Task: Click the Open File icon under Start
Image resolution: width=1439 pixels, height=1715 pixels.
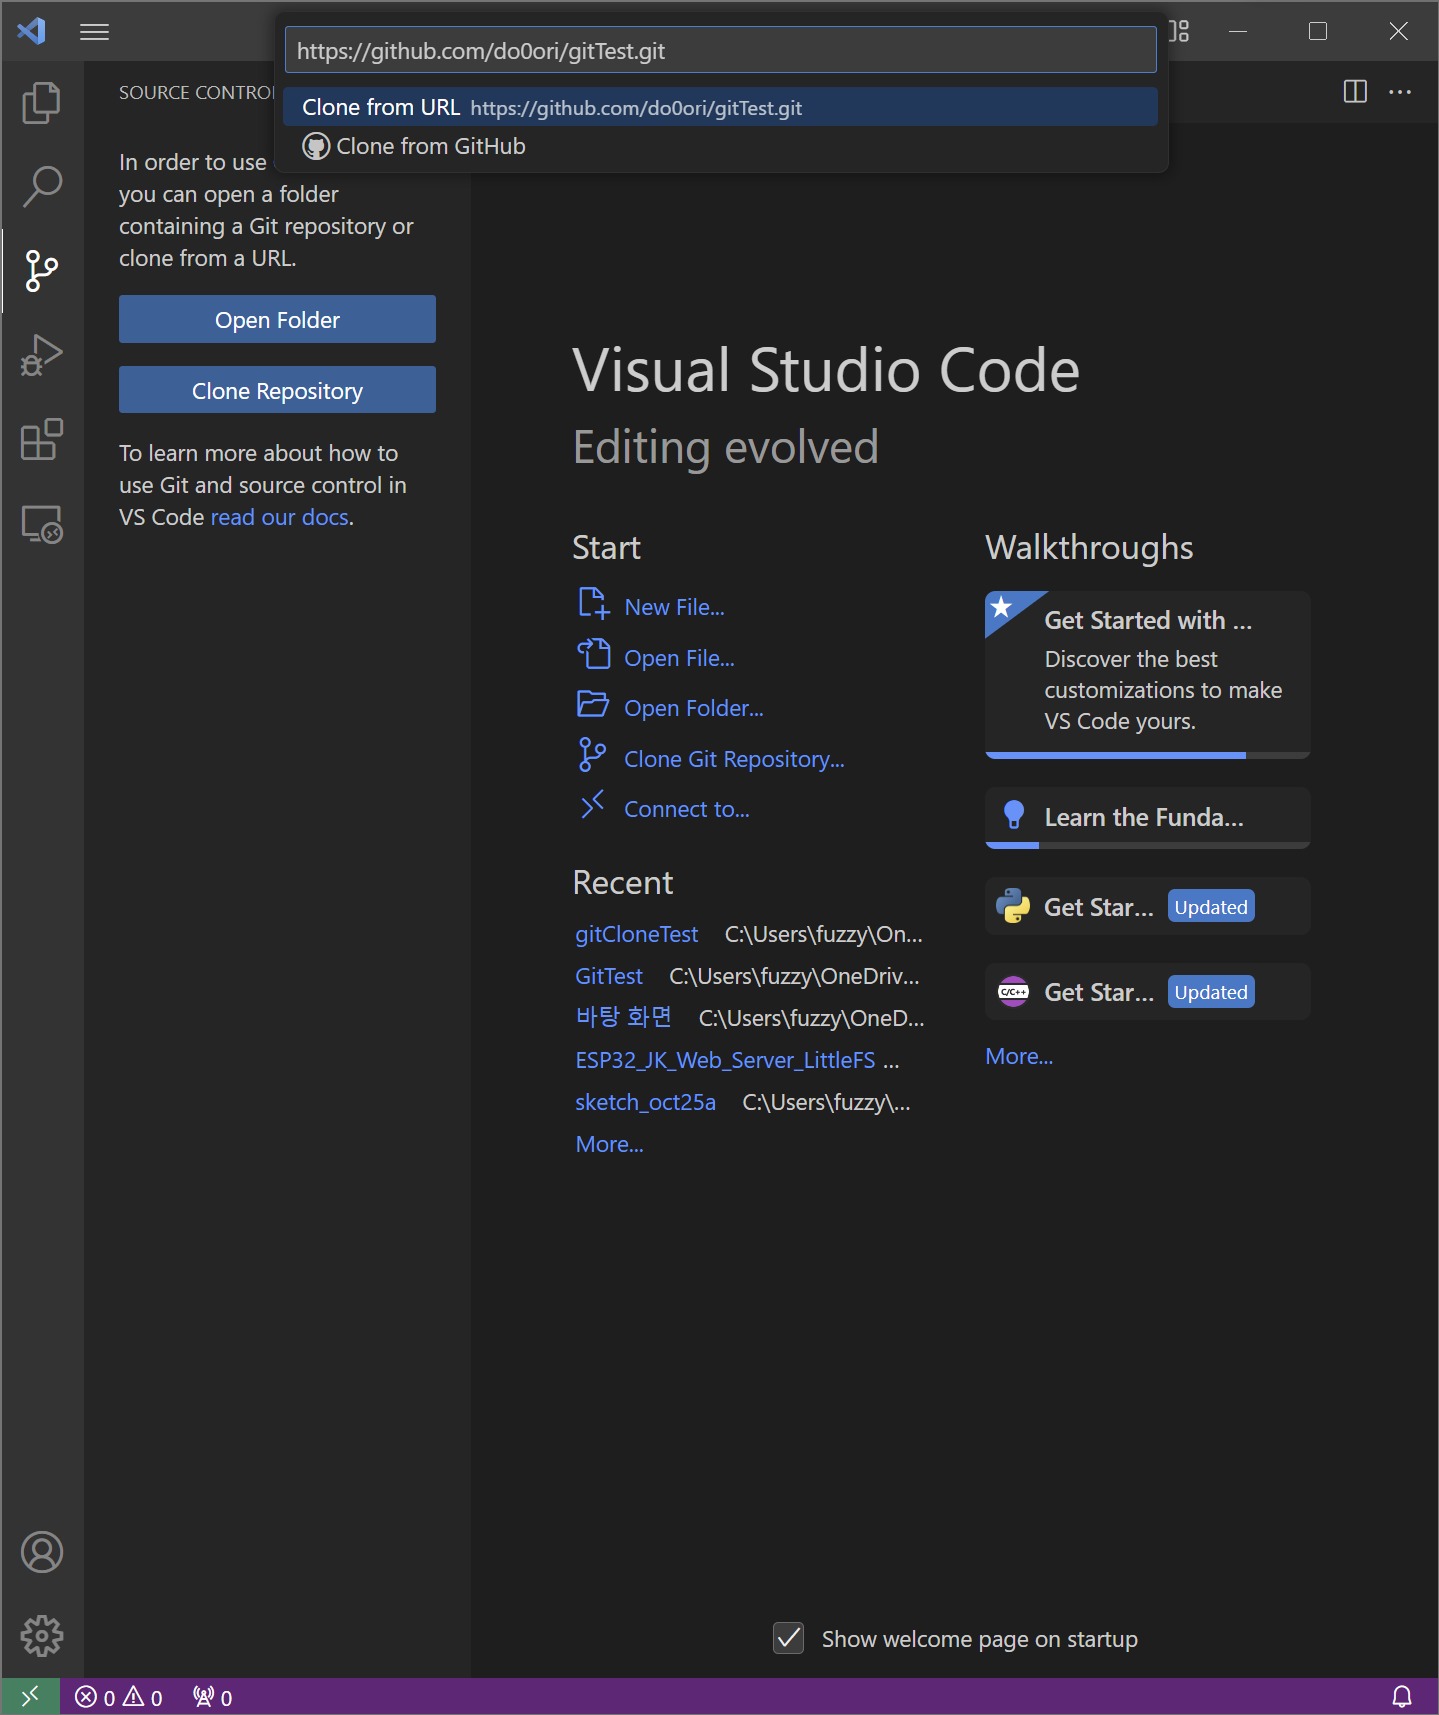Action: click(x=593, y=654)
